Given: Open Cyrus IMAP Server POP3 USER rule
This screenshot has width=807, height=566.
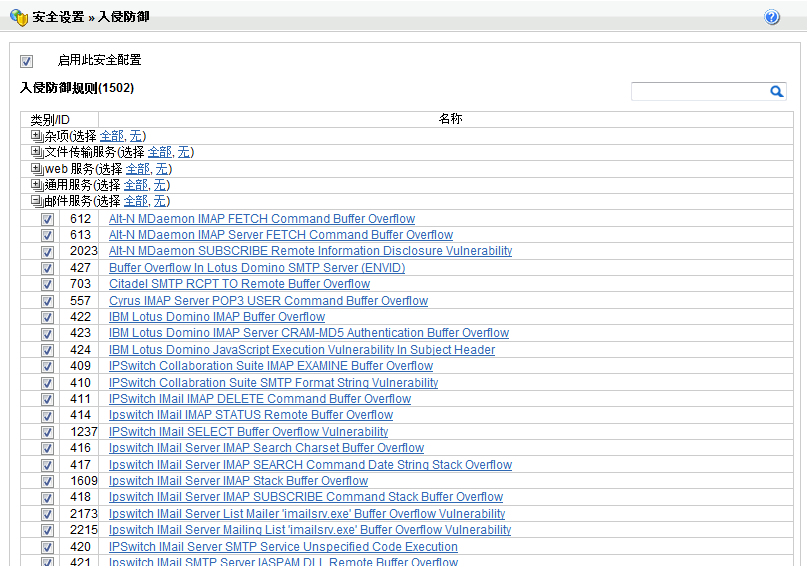Looking at the screenshot, I should (268, 300).
